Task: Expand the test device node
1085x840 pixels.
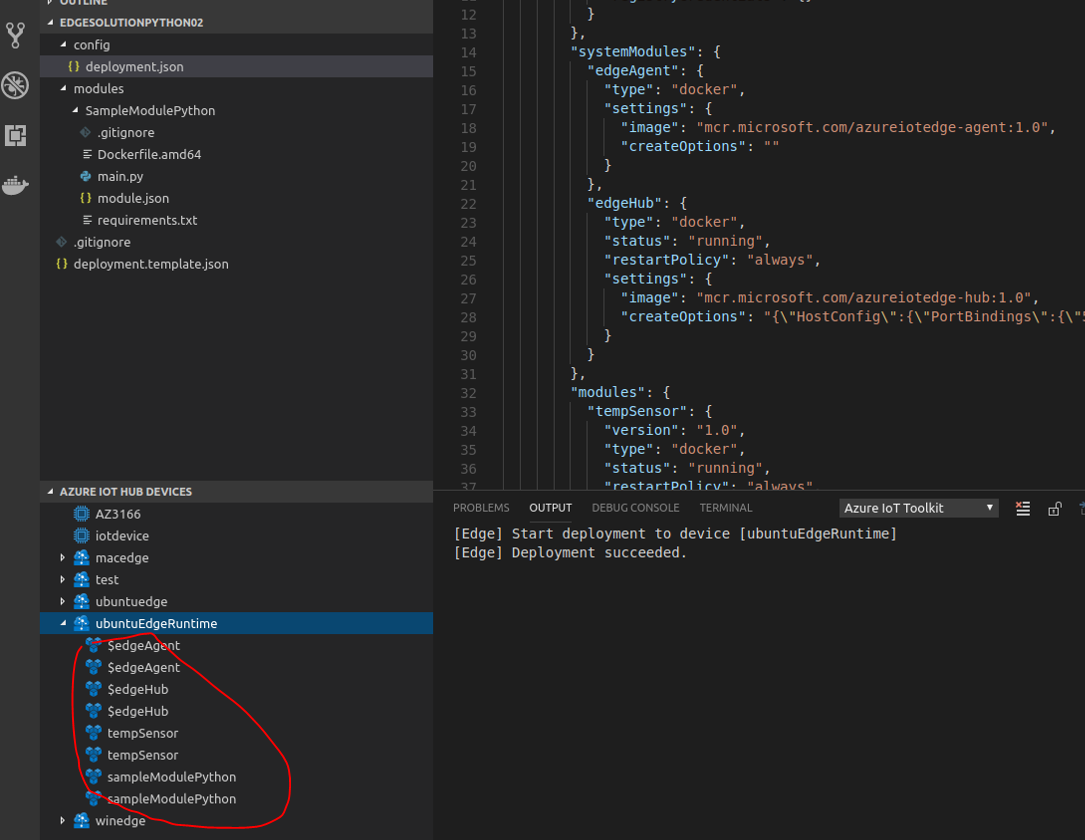Action: point(63,580)
